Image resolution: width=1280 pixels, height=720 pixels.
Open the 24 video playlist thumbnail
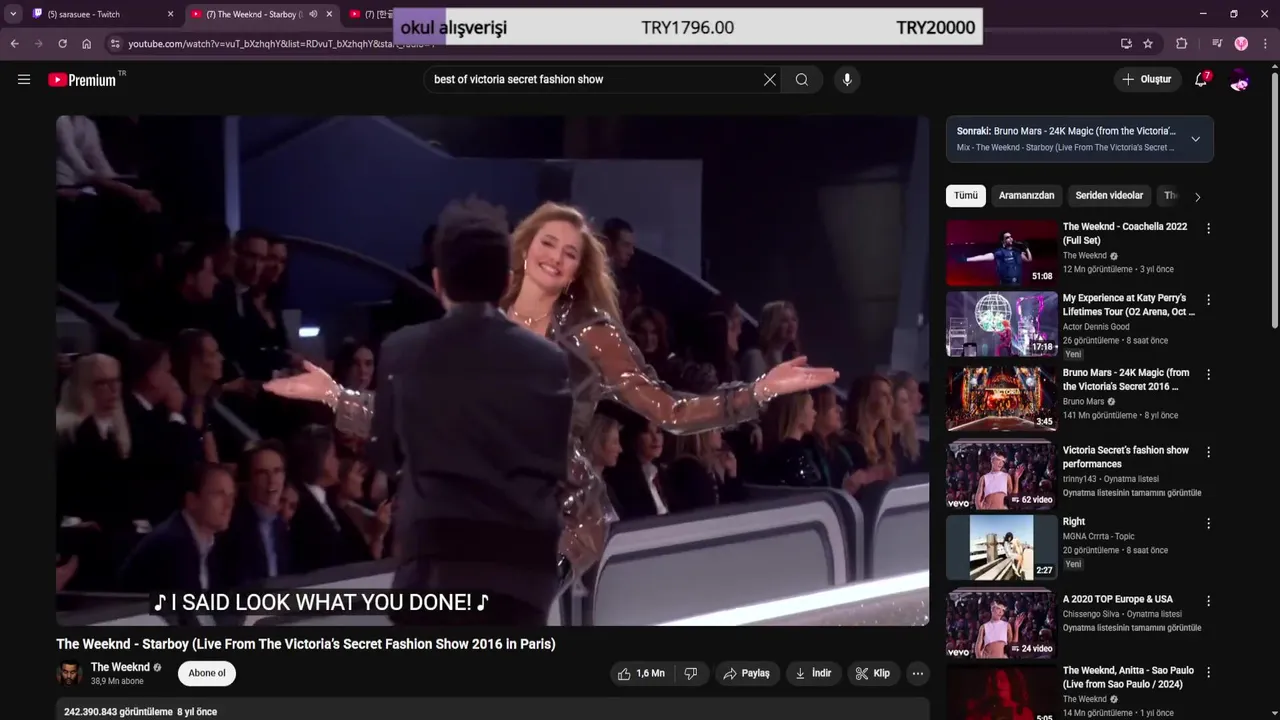point(1002,625)
